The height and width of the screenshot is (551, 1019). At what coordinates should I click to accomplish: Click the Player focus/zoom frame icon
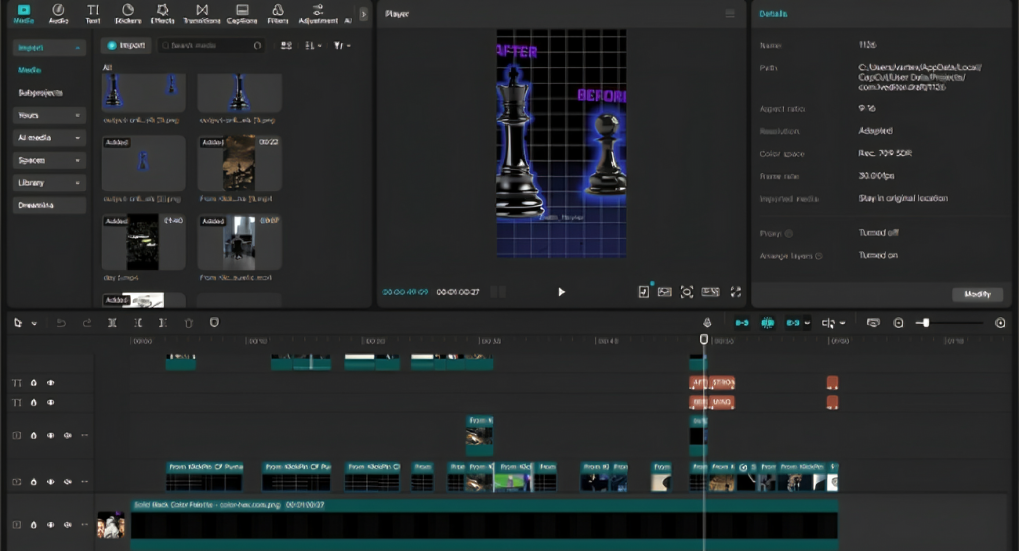pos(686,292)
